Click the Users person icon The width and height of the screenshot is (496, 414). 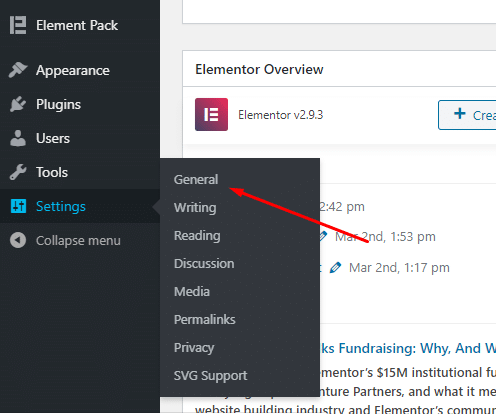point(18,138)
